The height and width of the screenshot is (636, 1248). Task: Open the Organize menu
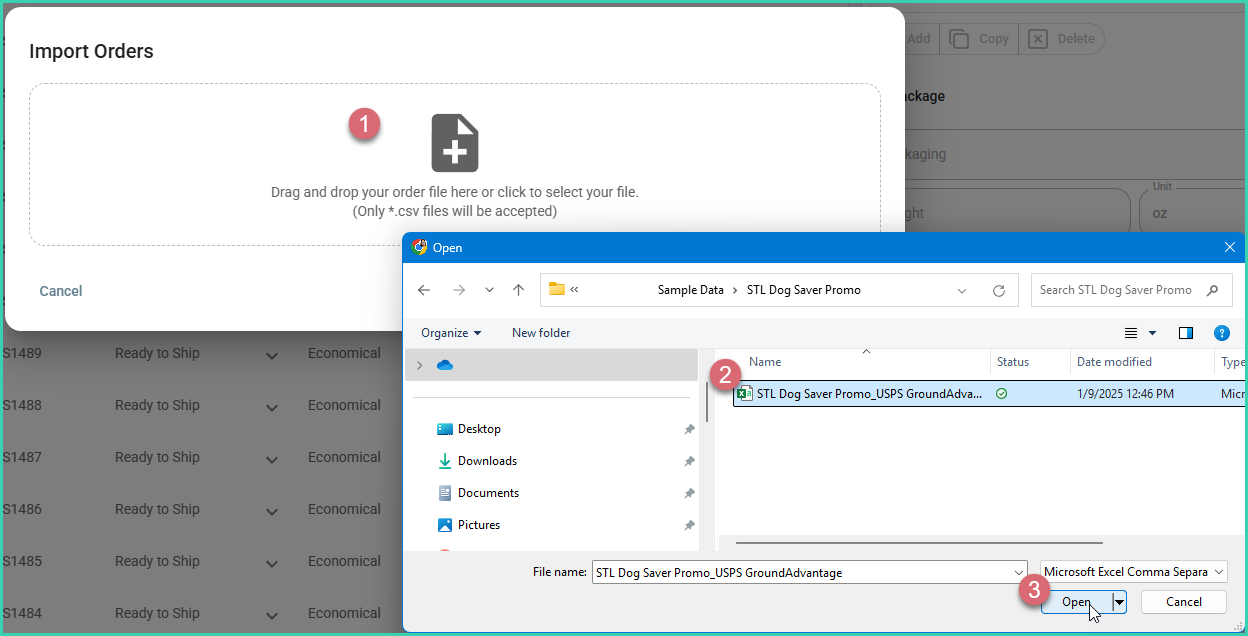pyautogui.click(x=451, y=332)
